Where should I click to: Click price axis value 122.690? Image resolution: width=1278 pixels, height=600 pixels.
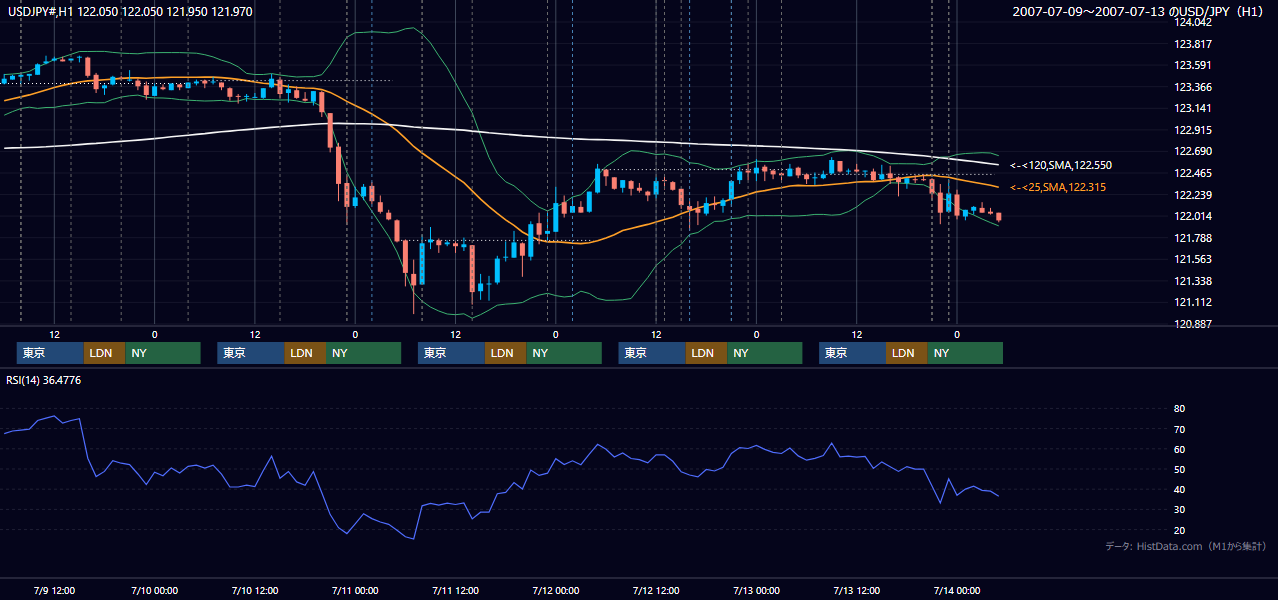1192,151
